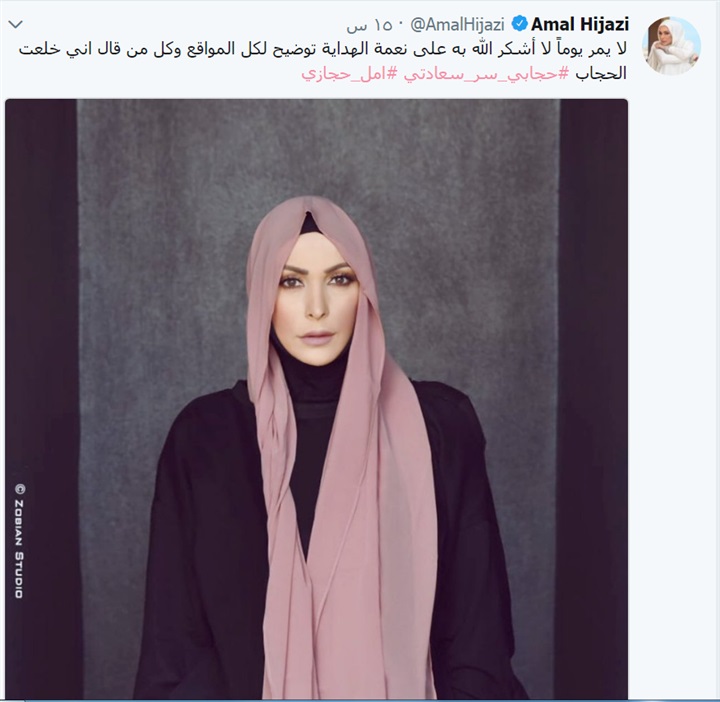Click the word الحجاب before the hashtags
Image resolution: width=720 pixels, height=702 pixels.
(x=601, y=73)
